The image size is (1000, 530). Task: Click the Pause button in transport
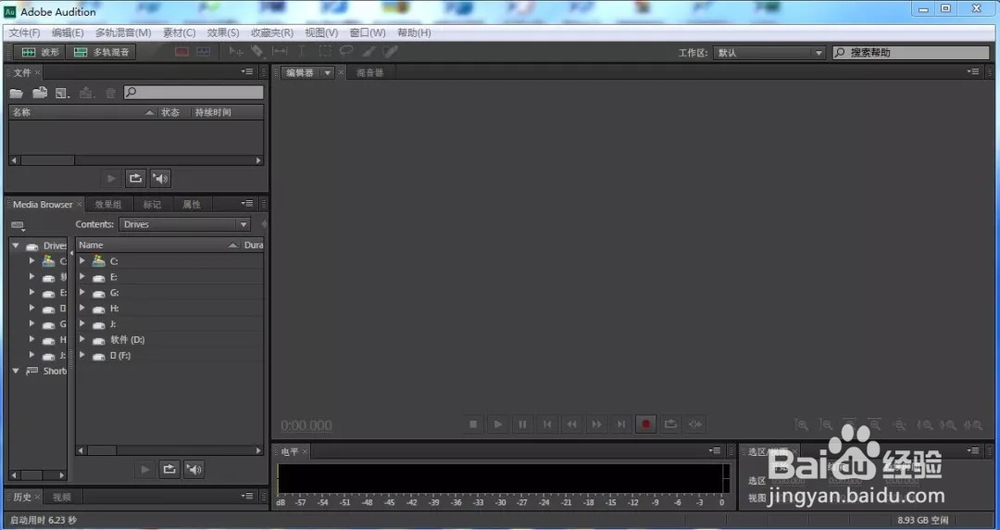pos(522,424)
